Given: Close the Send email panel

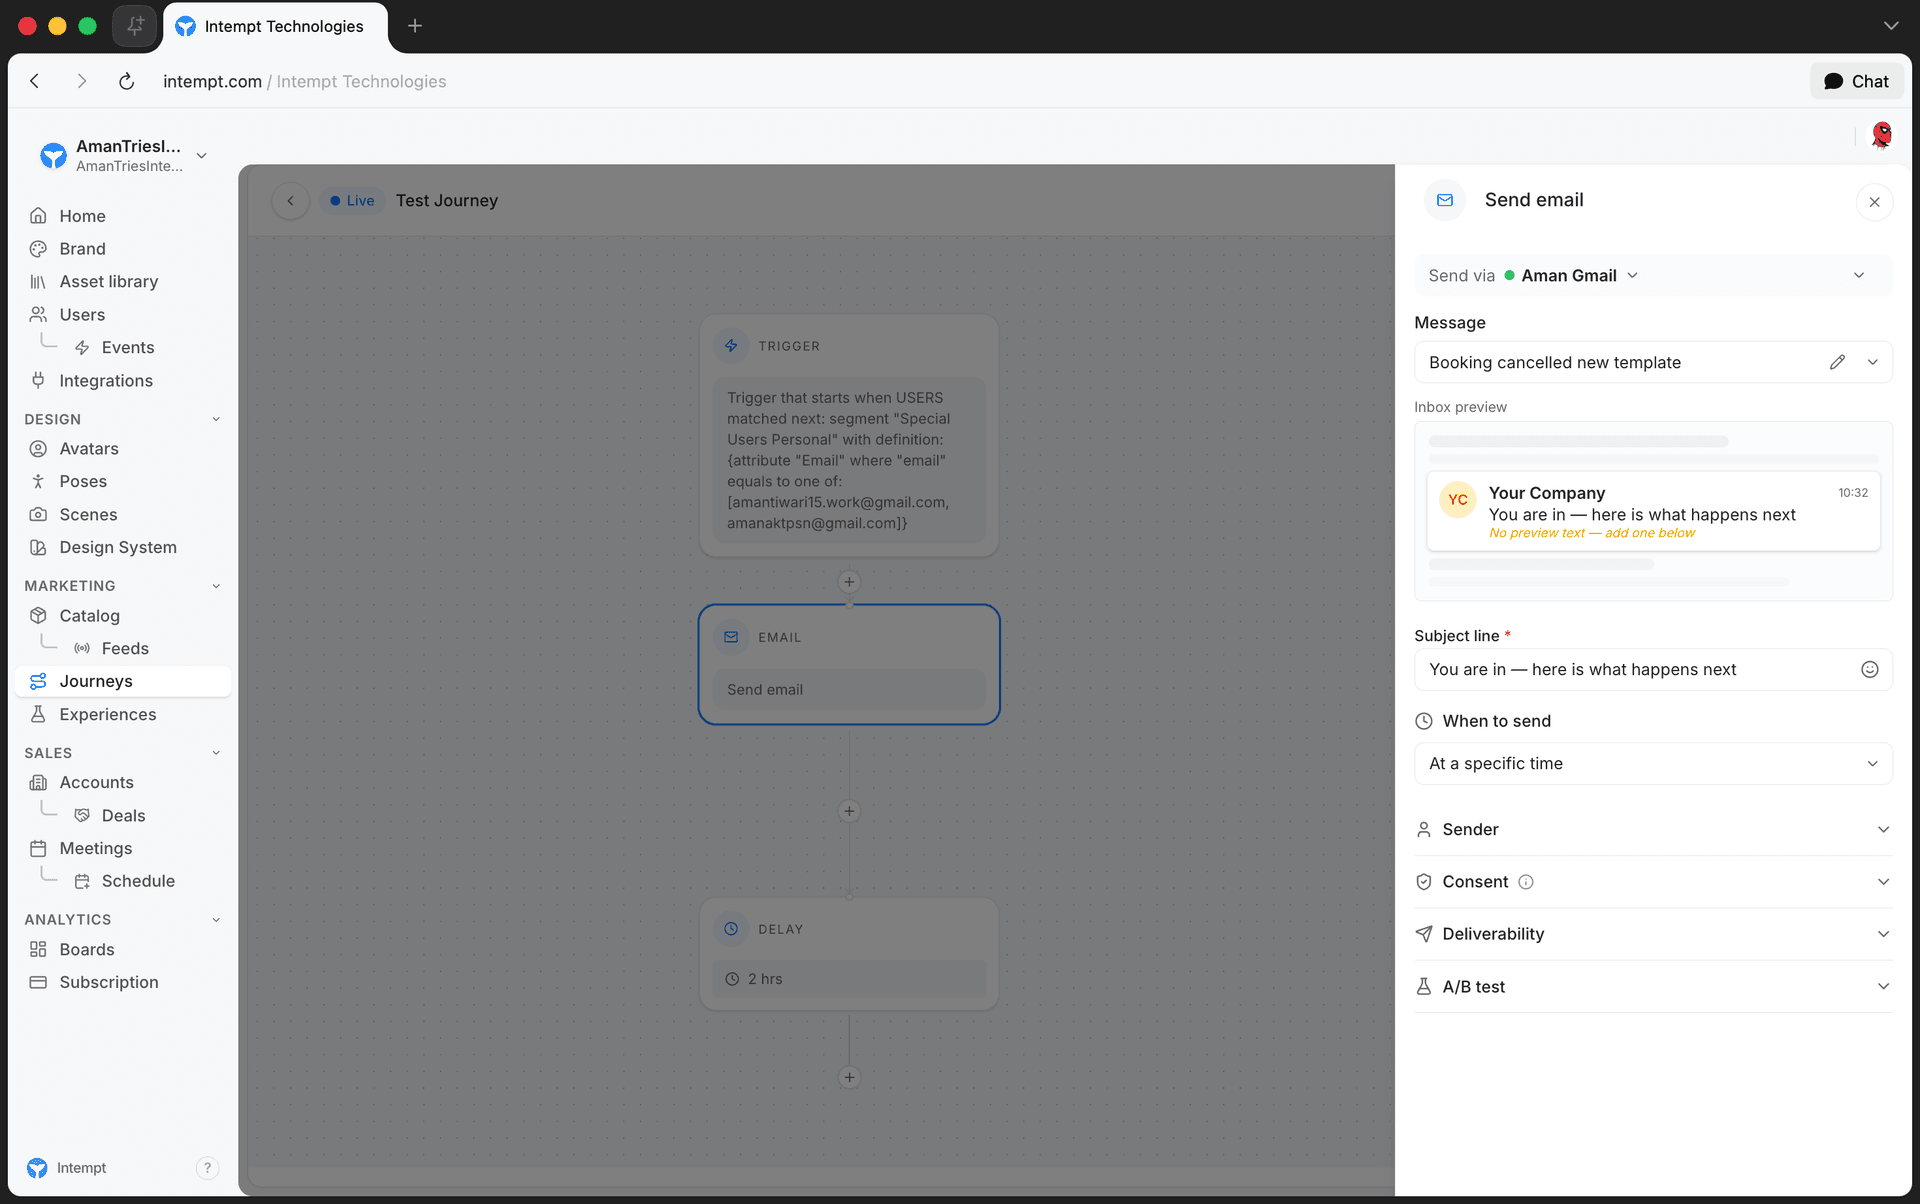Looking at the screenshot, I should (x=1874, y=203).
